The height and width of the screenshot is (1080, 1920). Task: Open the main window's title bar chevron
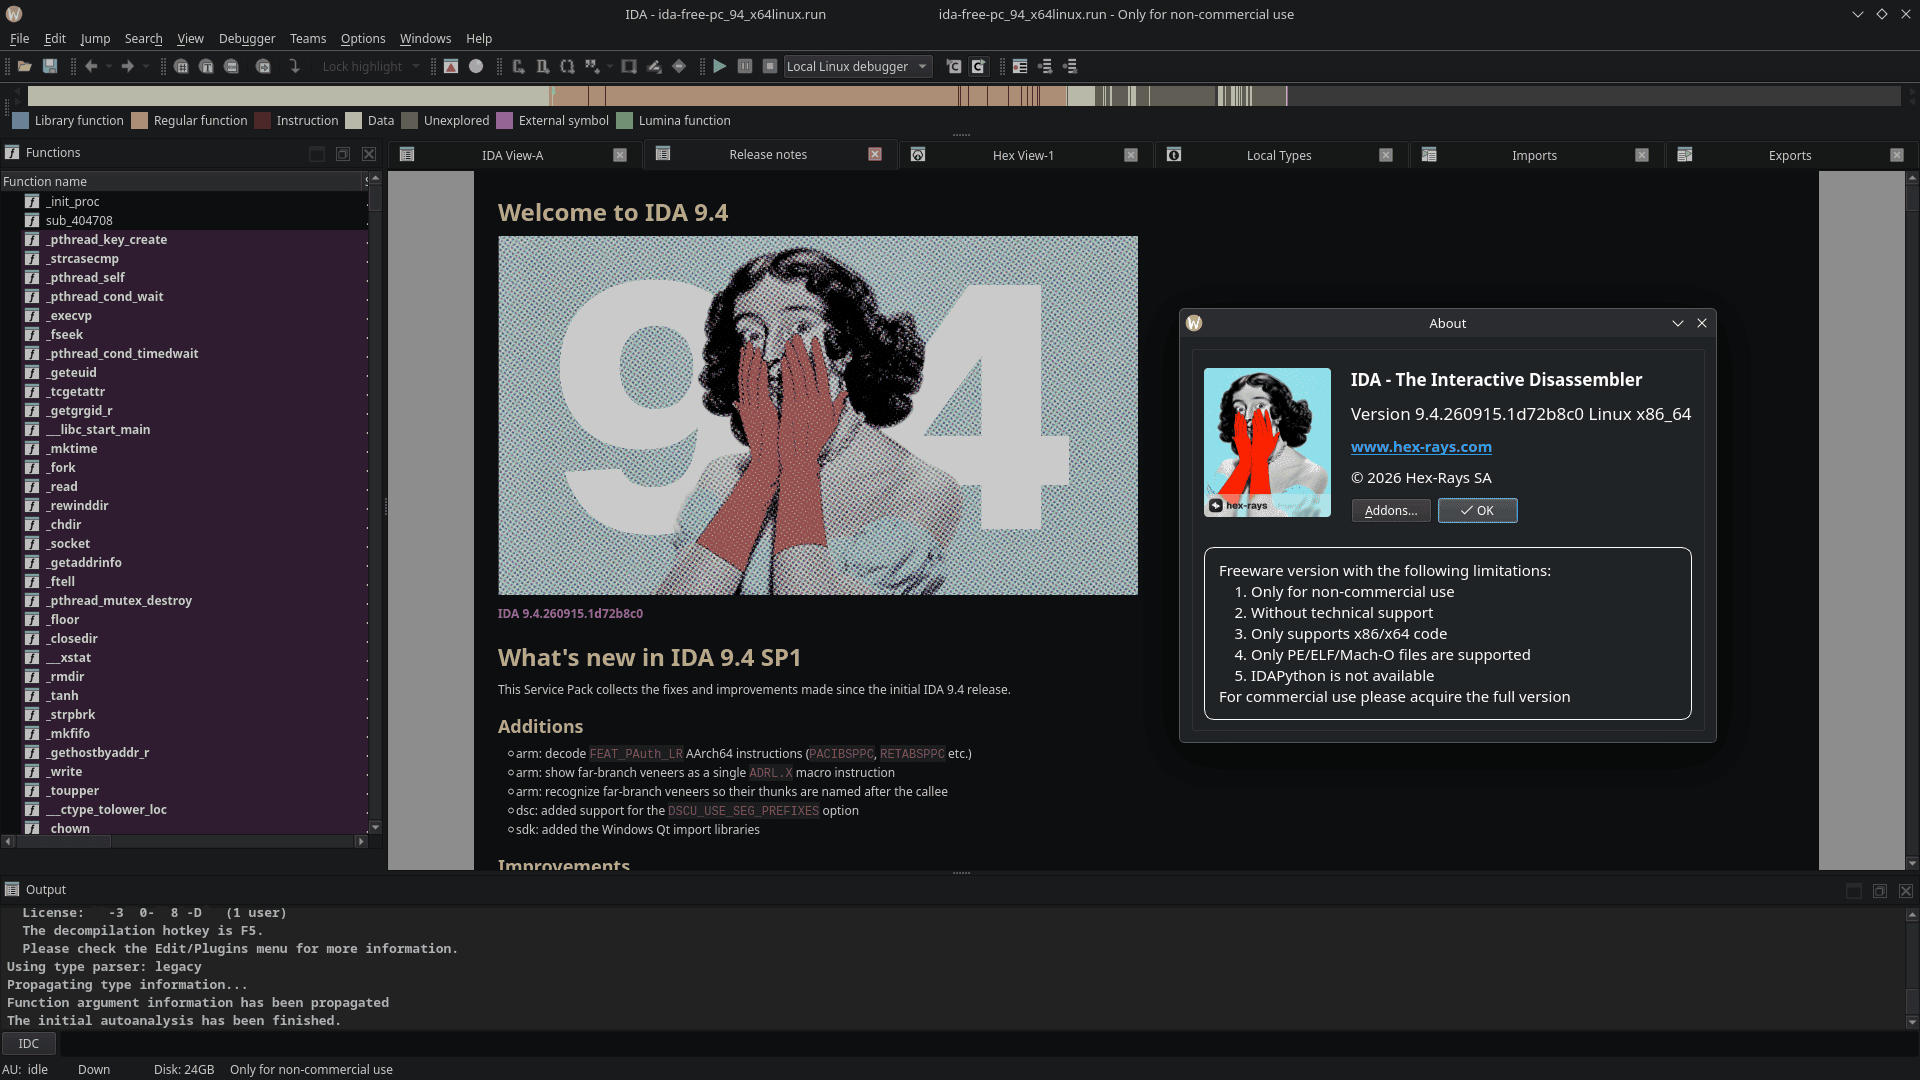[1857, 14]
